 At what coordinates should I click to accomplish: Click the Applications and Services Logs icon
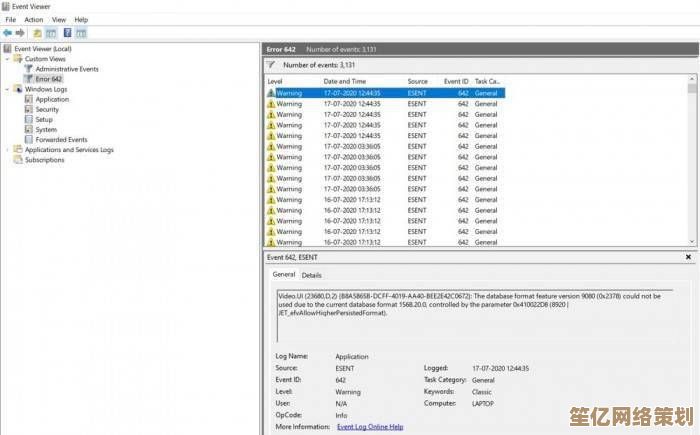click(x=18, y=150)
